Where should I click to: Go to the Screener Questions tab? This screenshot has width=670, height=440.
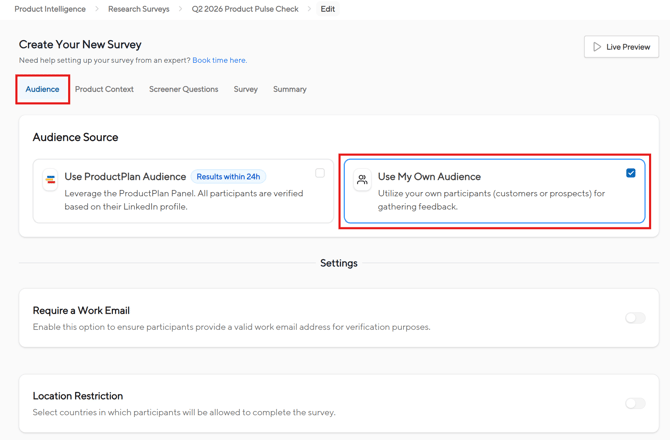[x=183, y=89]
